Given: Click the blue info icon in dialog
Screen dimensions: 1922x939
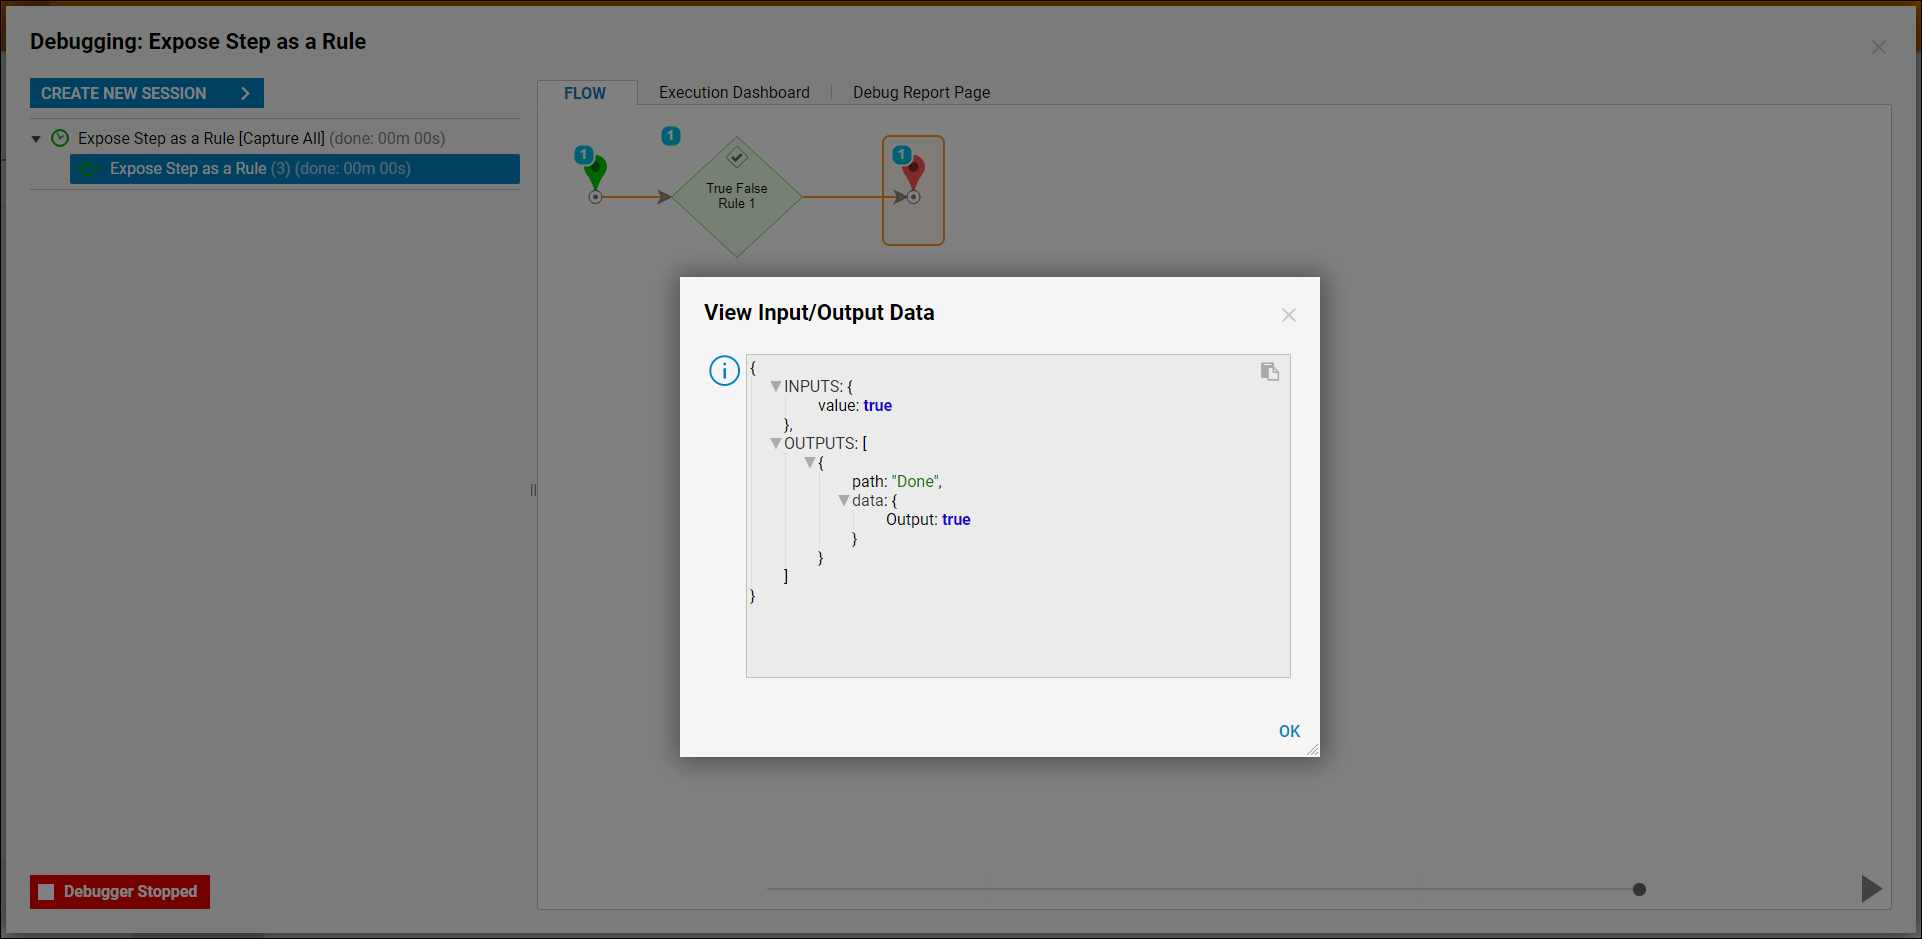Looking at the screenshot, I should [x=724, y=371].
